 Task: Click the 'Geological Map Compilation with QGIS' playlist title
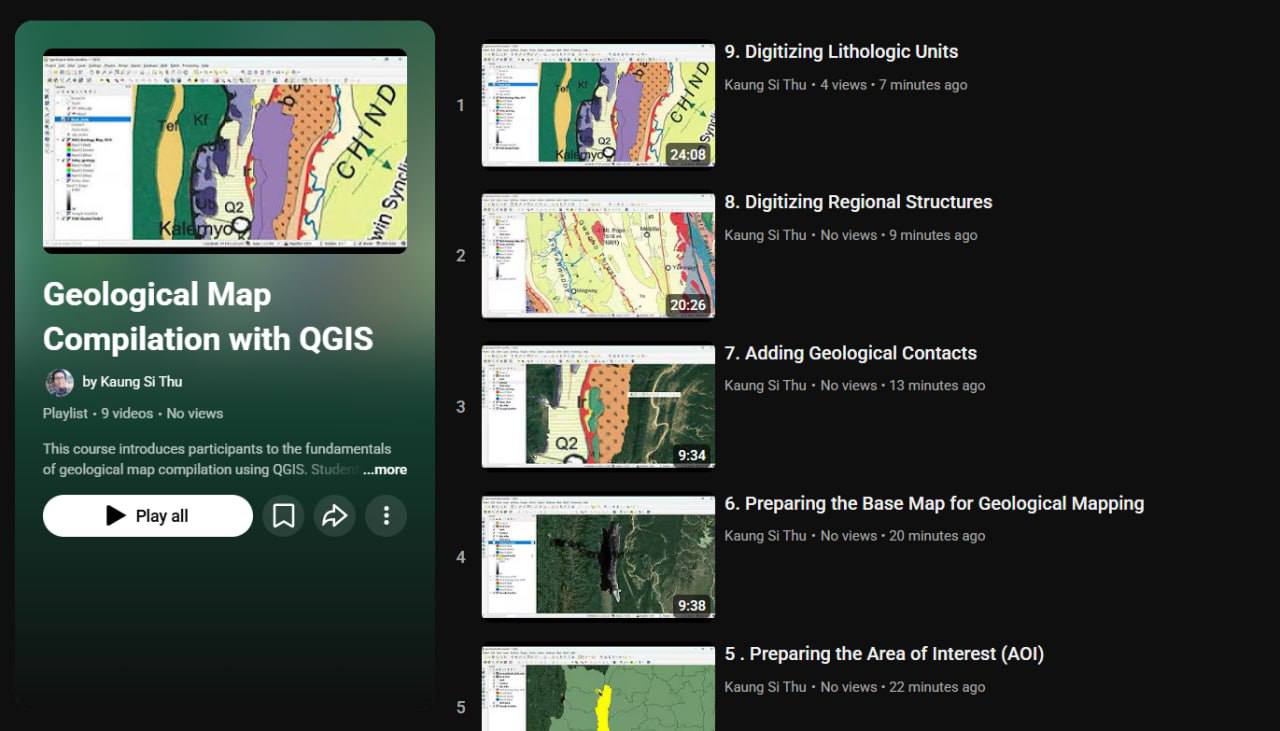(x=208, y=317)
